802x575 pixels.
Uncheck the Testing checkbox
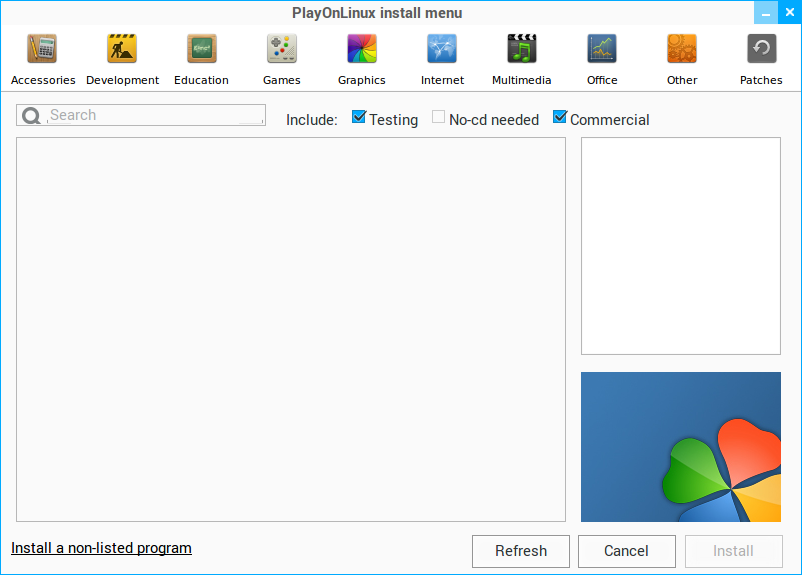359,117
